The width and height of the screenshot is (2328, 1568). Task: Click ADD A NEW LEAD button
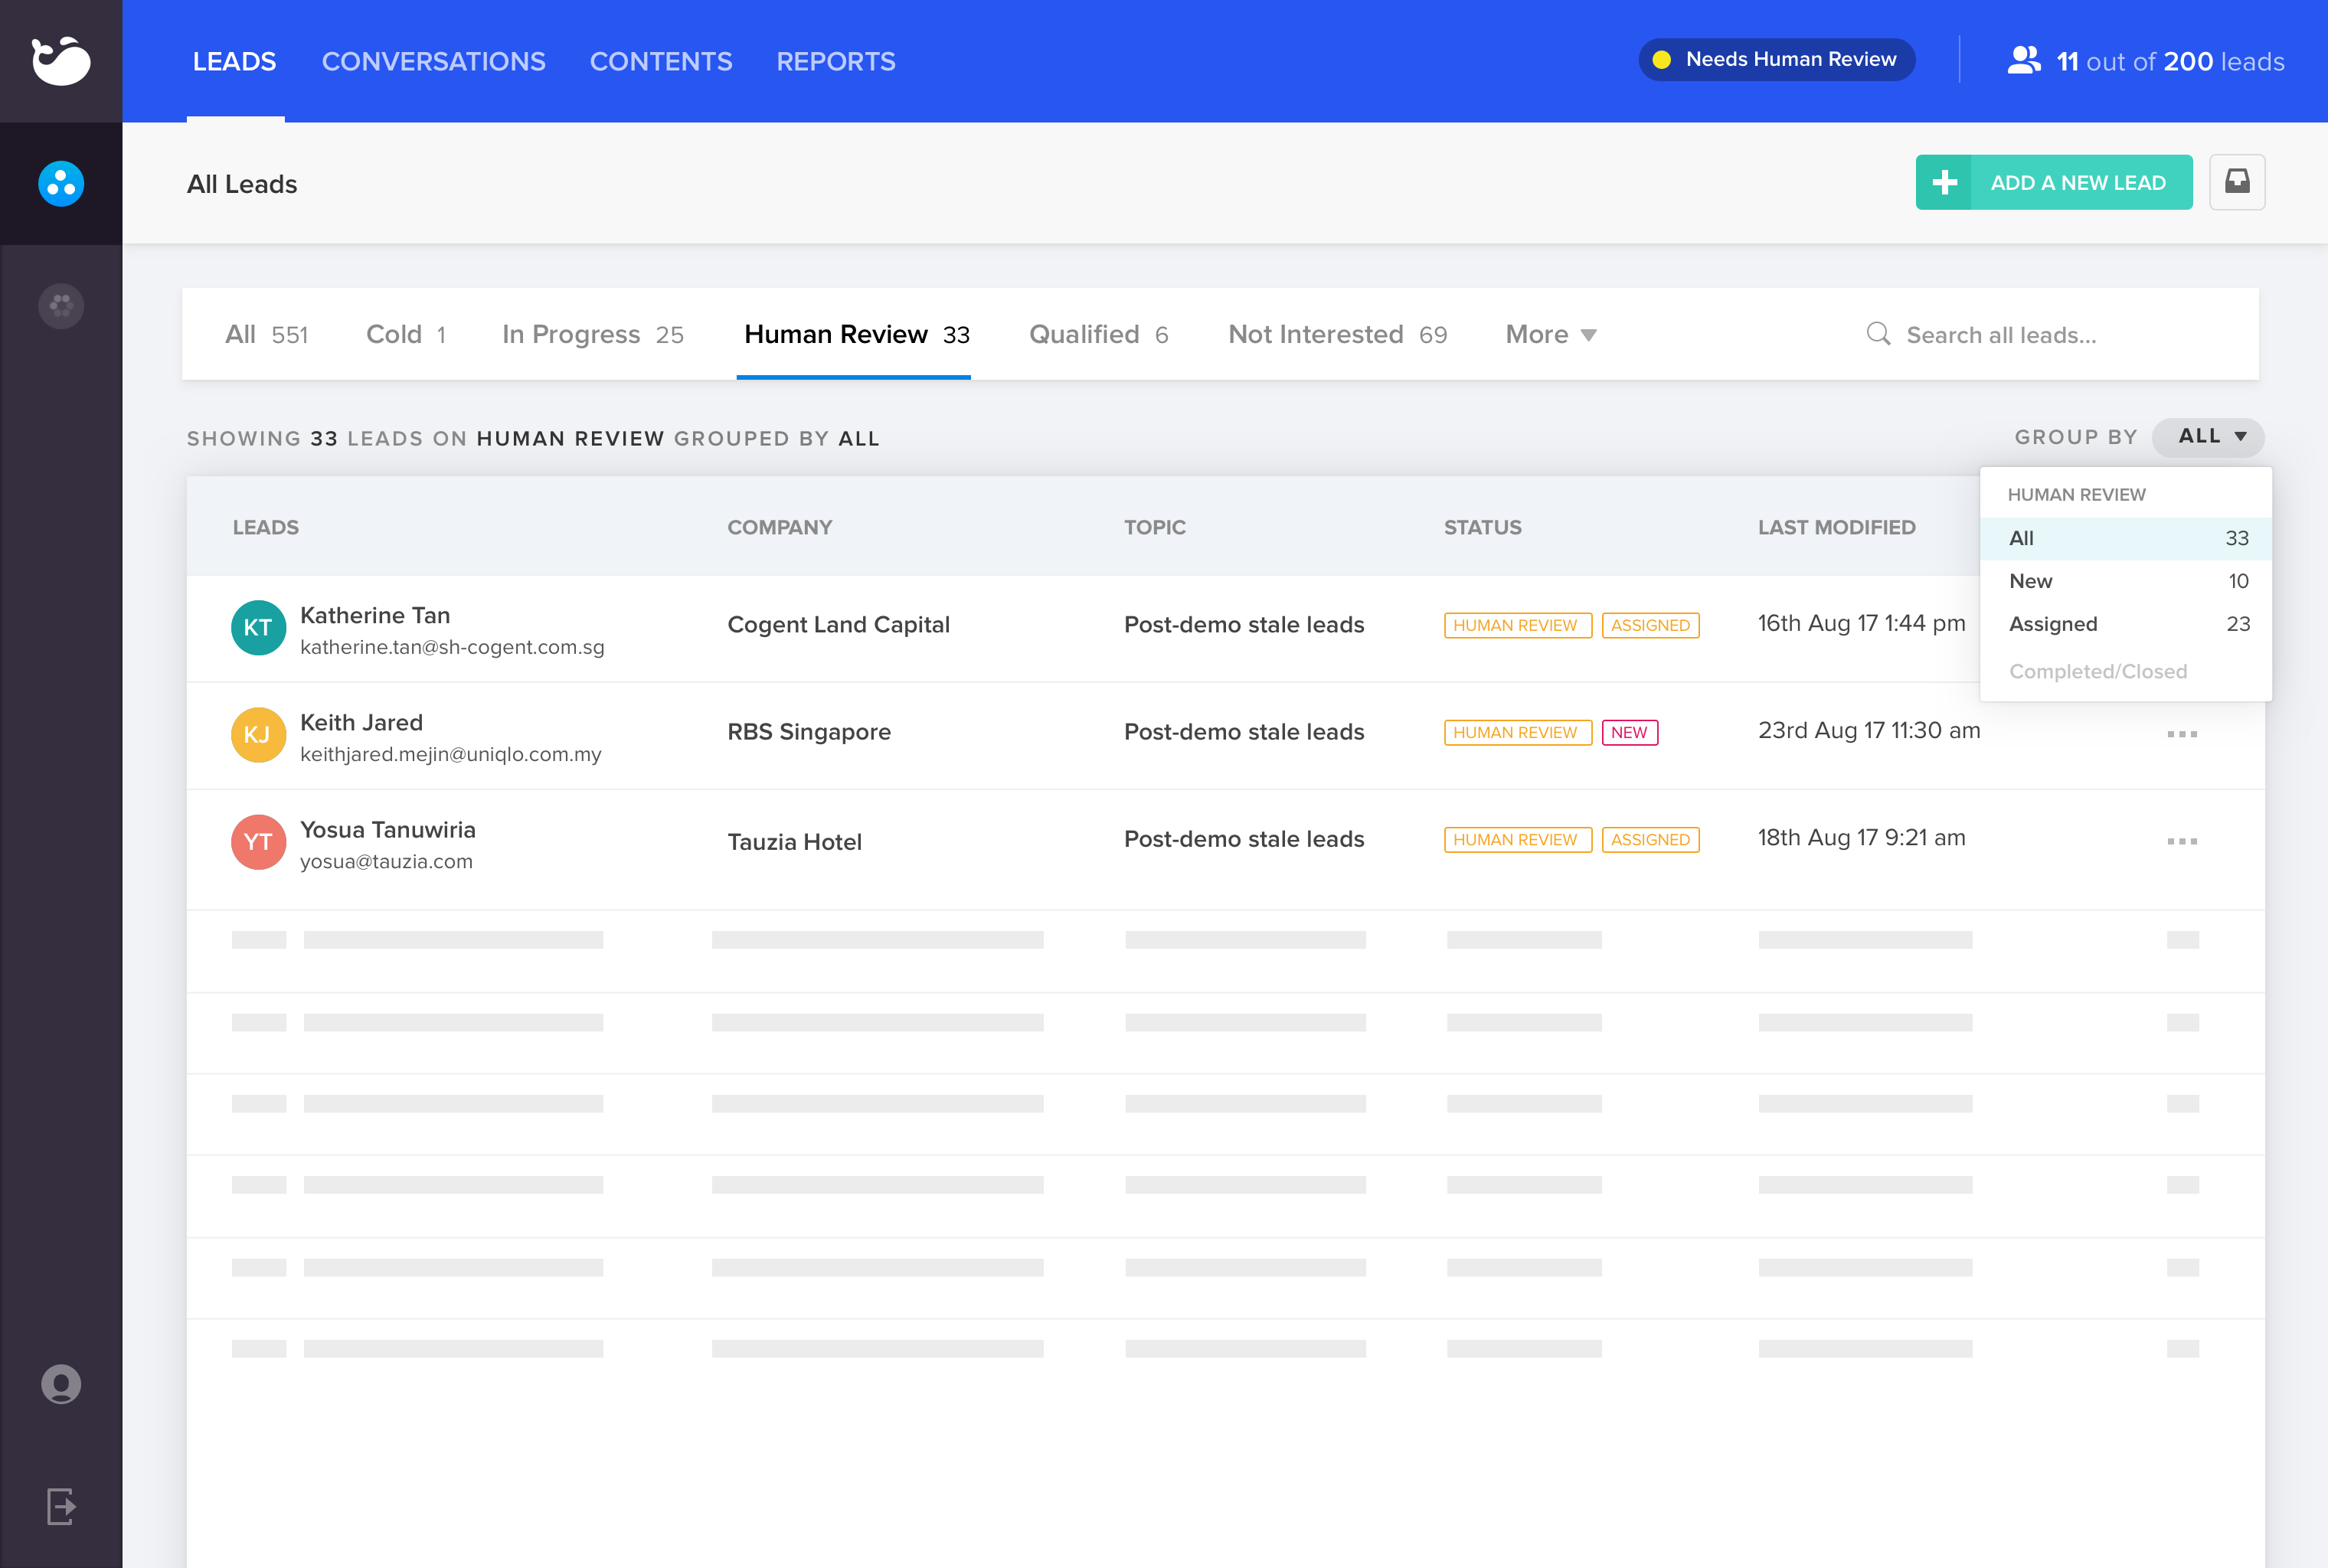point(2054,182)
